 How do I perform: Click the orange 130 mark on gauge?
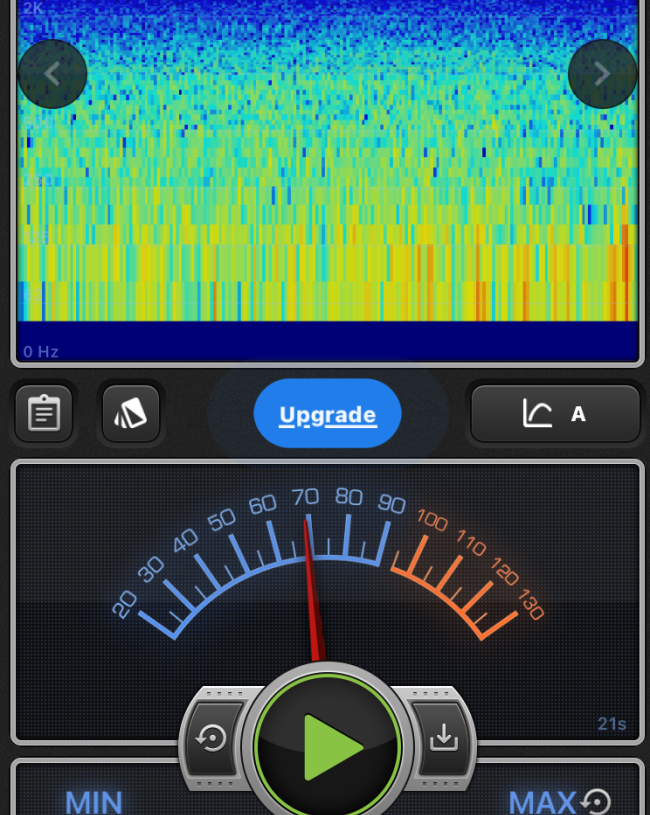530,604
